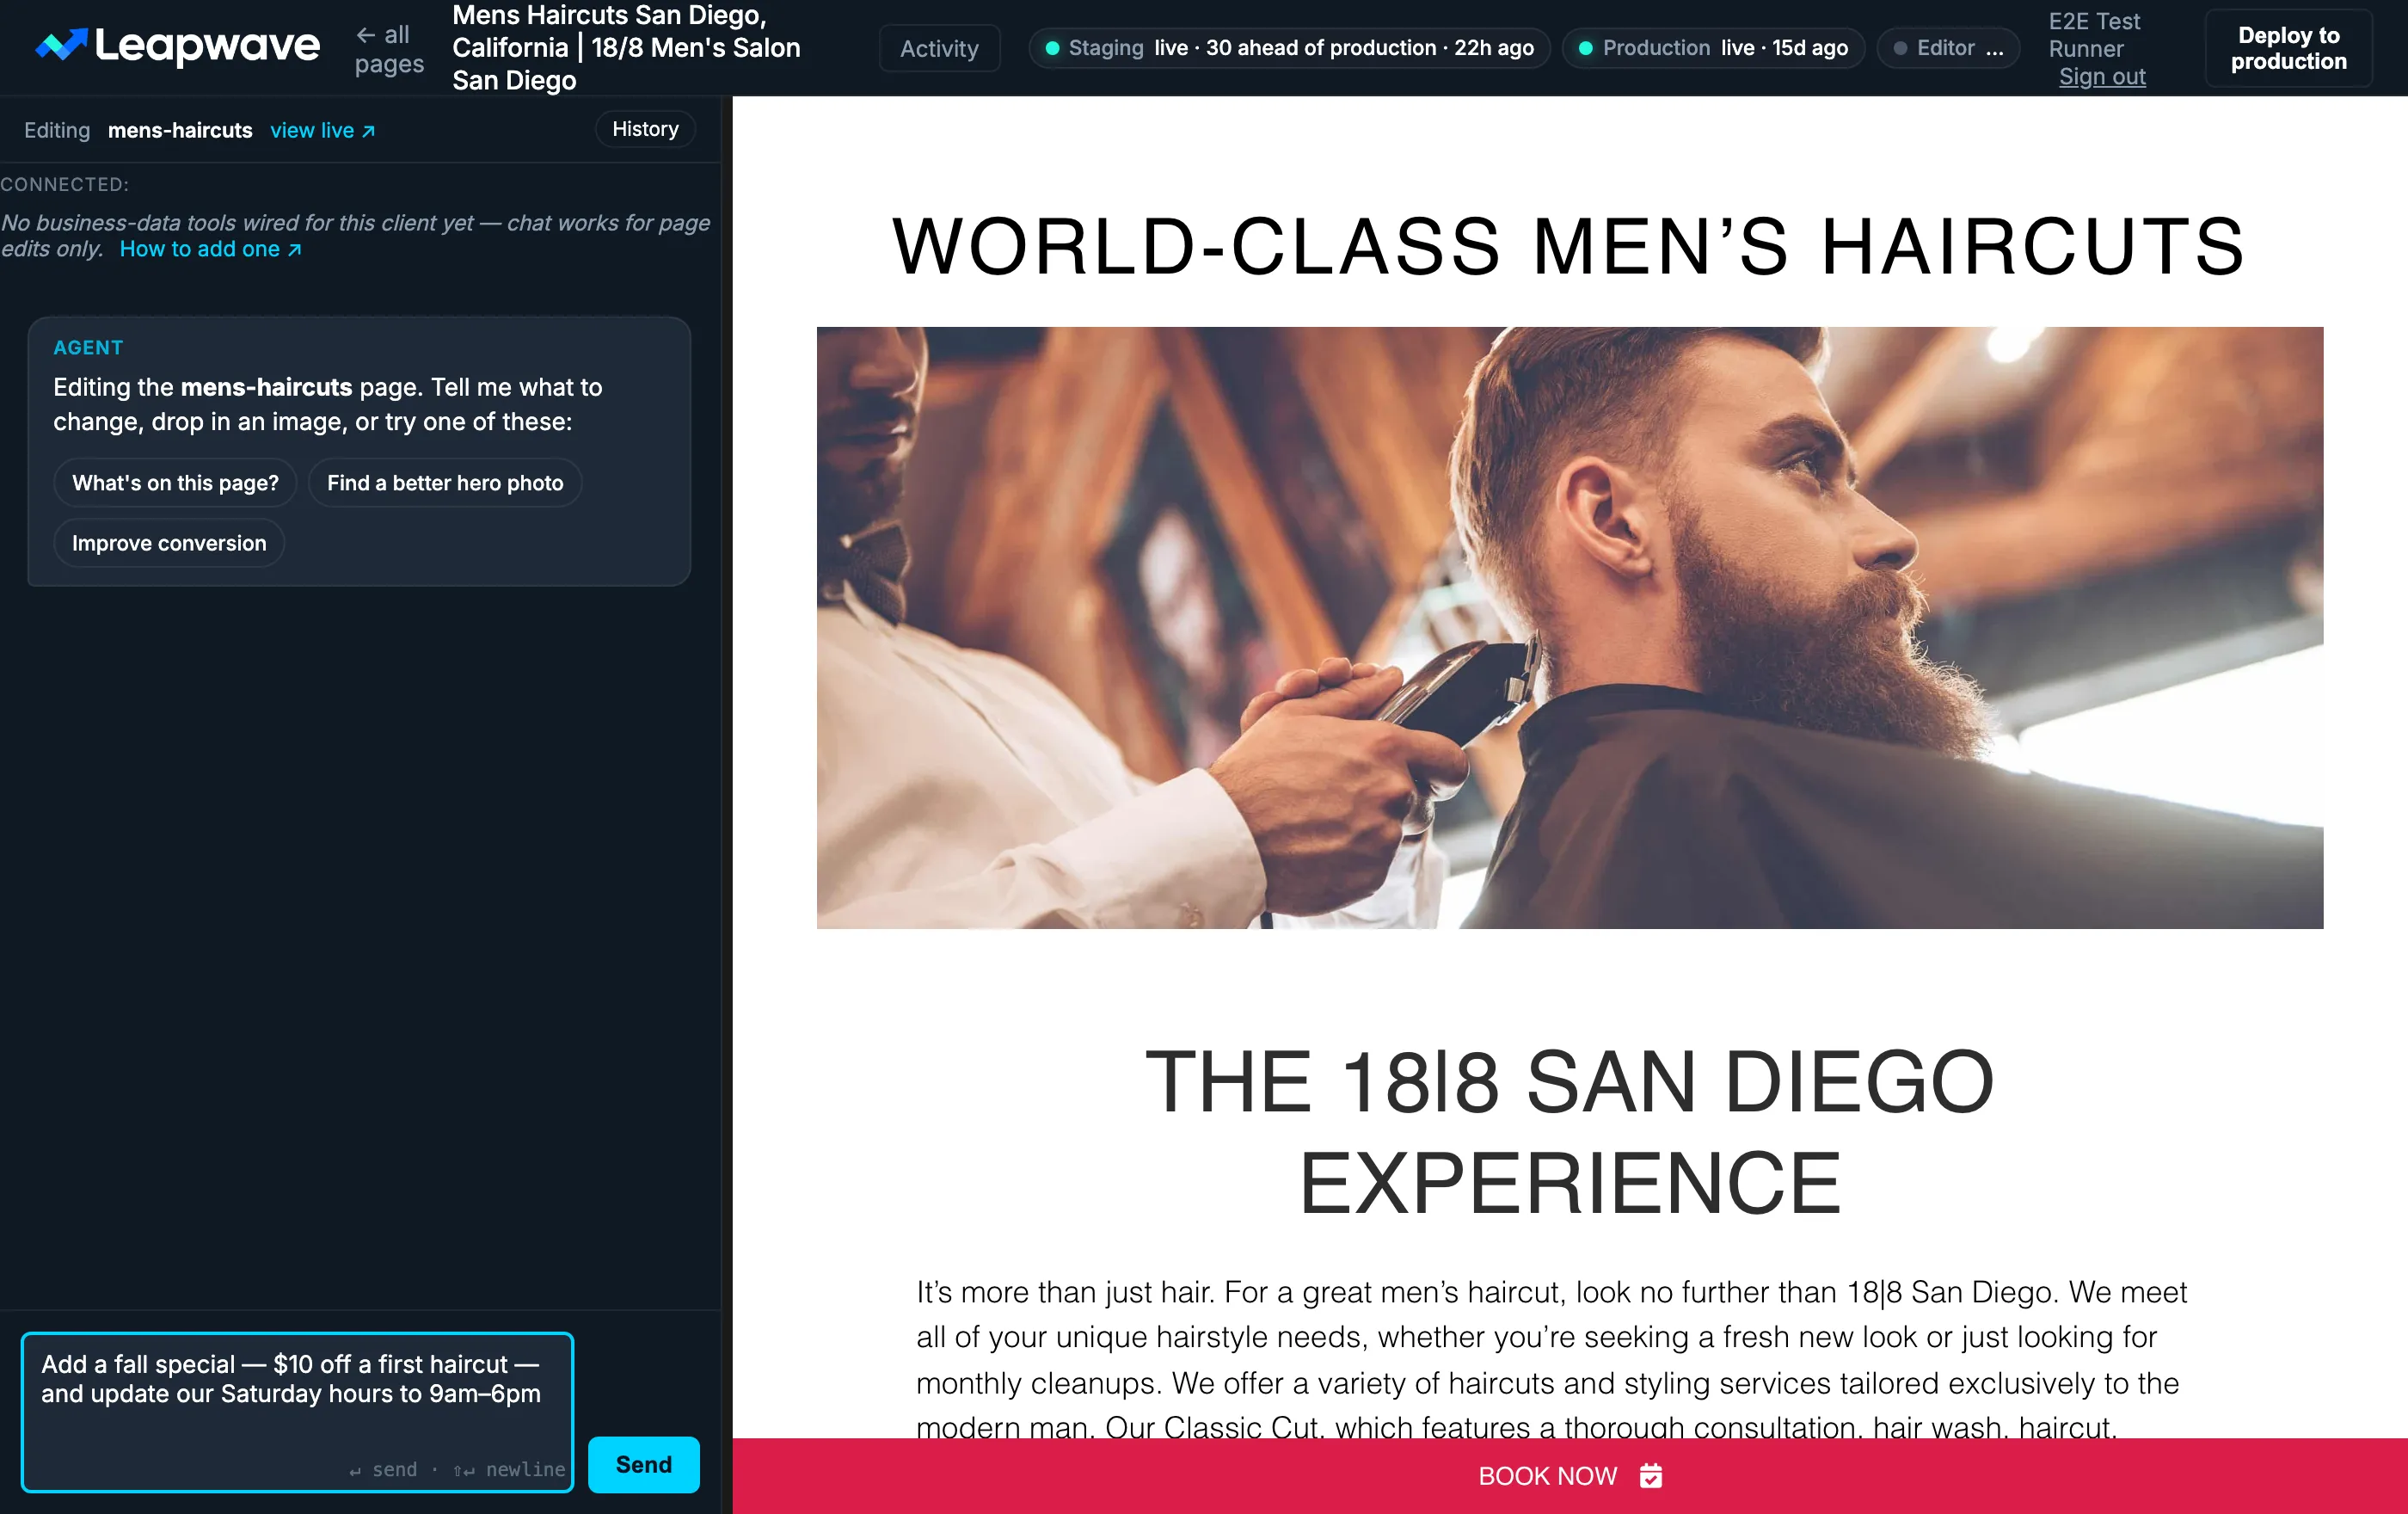
Task: Click Deploy to production
Action: coord(2288,48)
